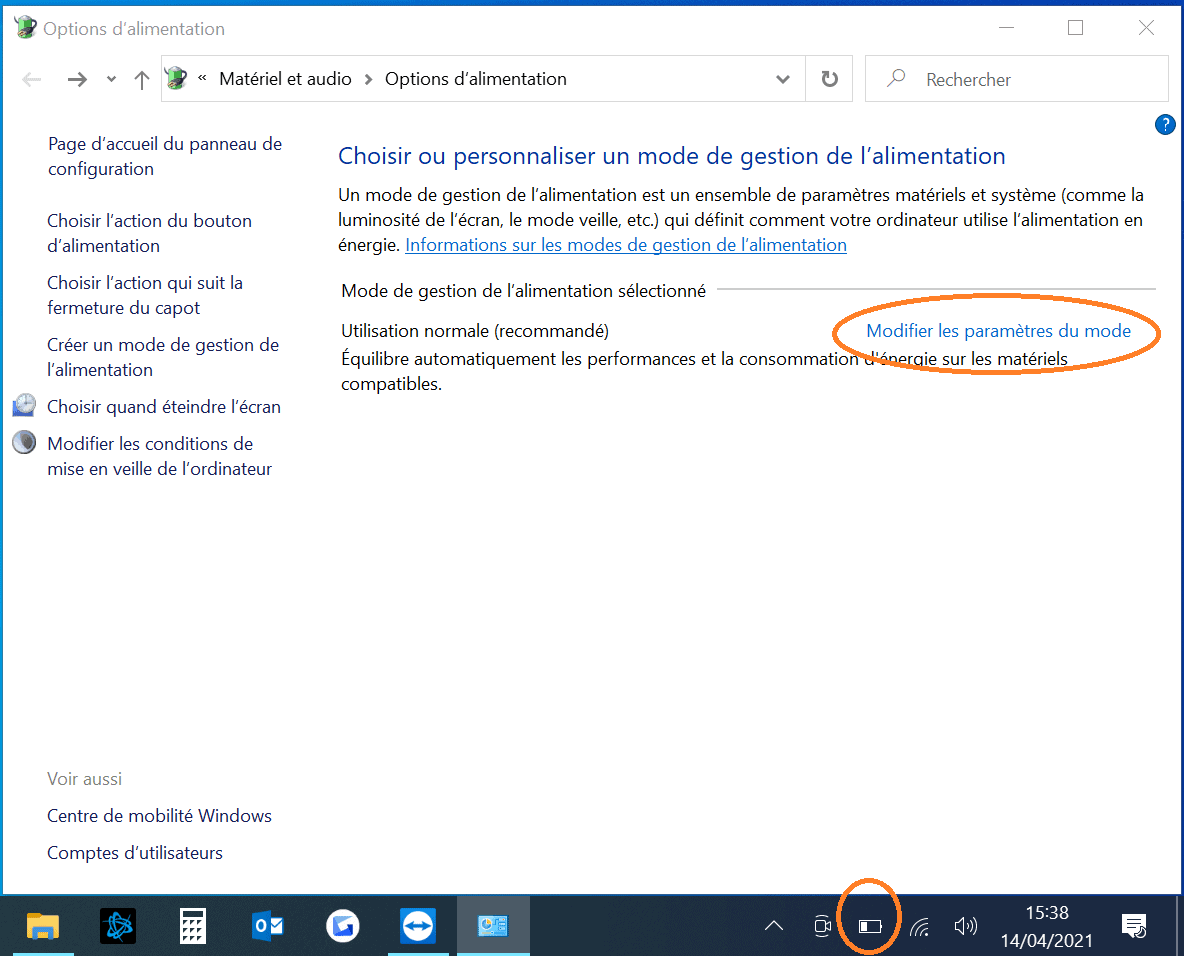Open Modifier les conditions de mise en veille
1184x956 pixels.
click(x=159, y=456)
